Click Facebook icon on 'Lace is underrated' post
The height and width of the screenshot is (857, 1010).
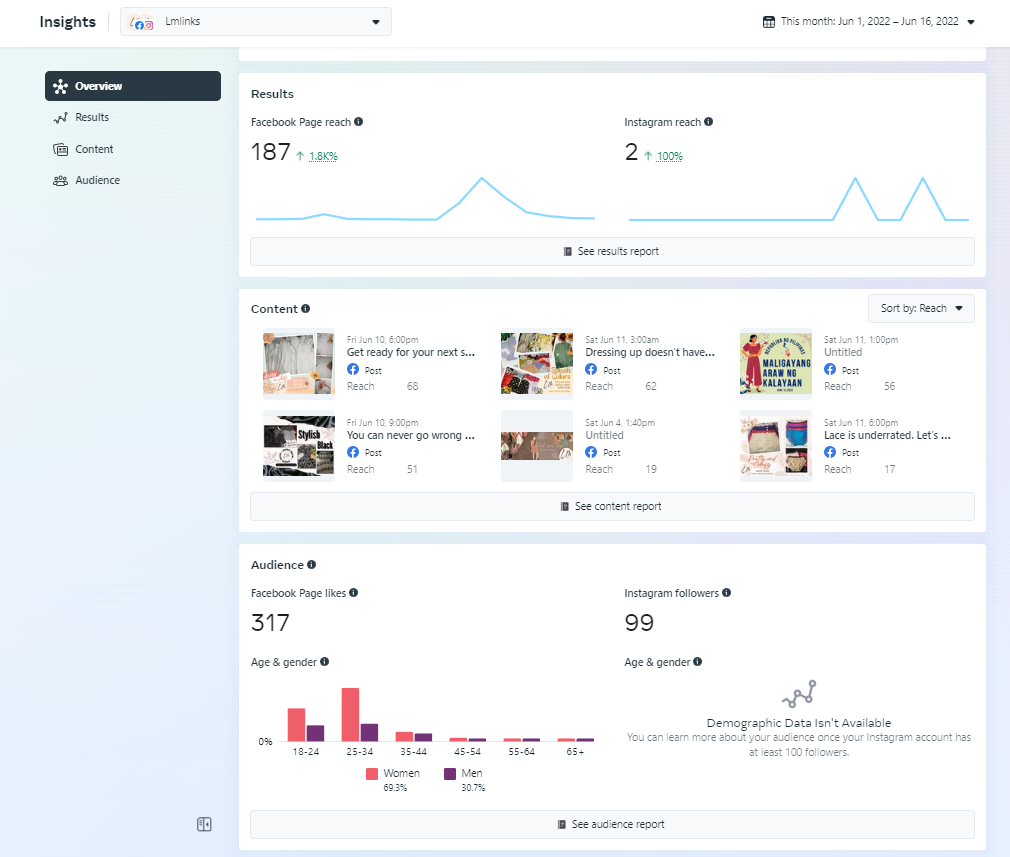point(830,452)
